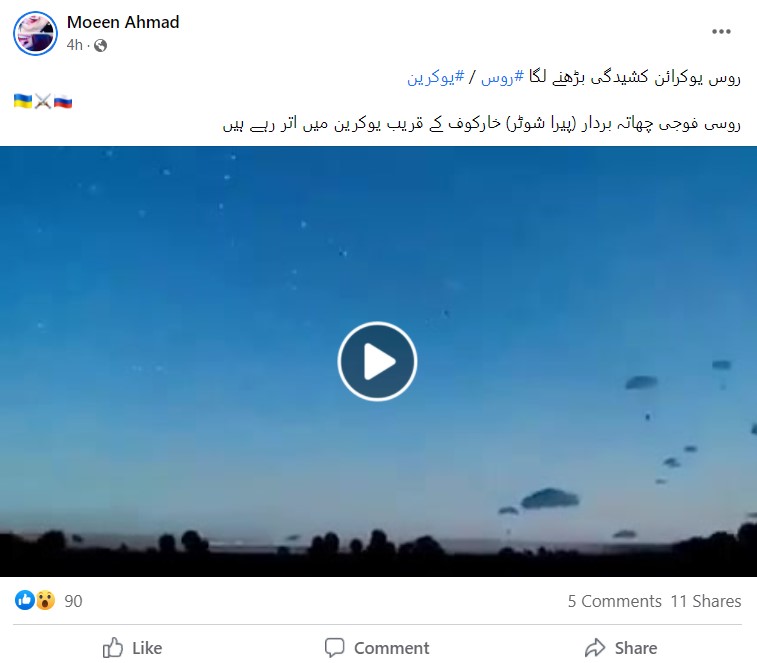View the 90 reactions count
This screenshot has width=757, height=663.
coord(73,601)
